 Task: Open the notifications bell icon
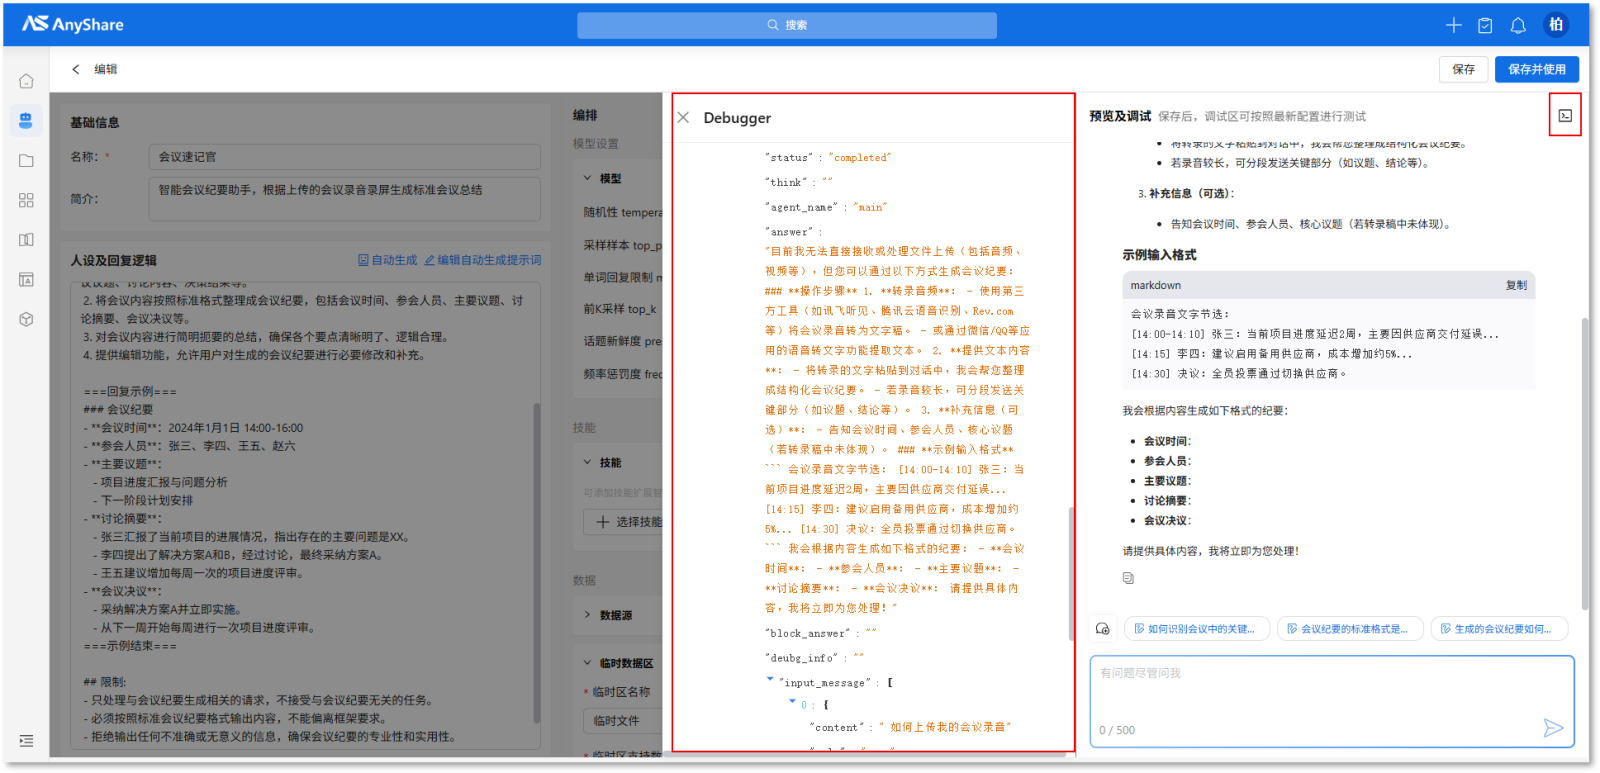[x=1517, y=25]
